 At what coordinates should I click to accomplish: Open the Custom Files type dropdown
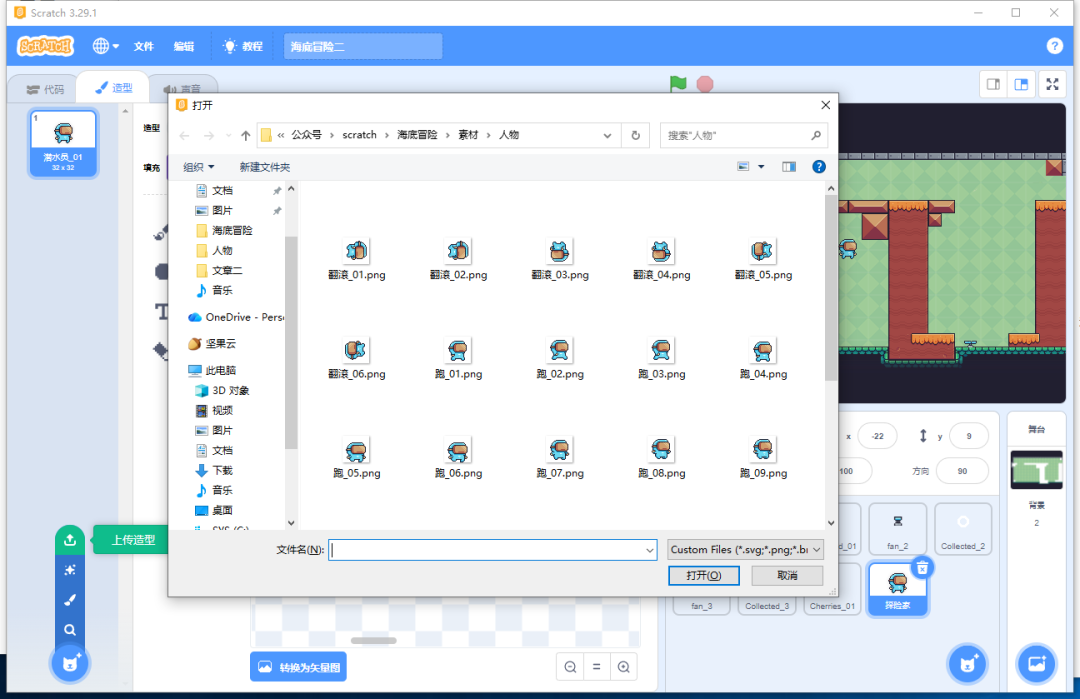[746, 549]
